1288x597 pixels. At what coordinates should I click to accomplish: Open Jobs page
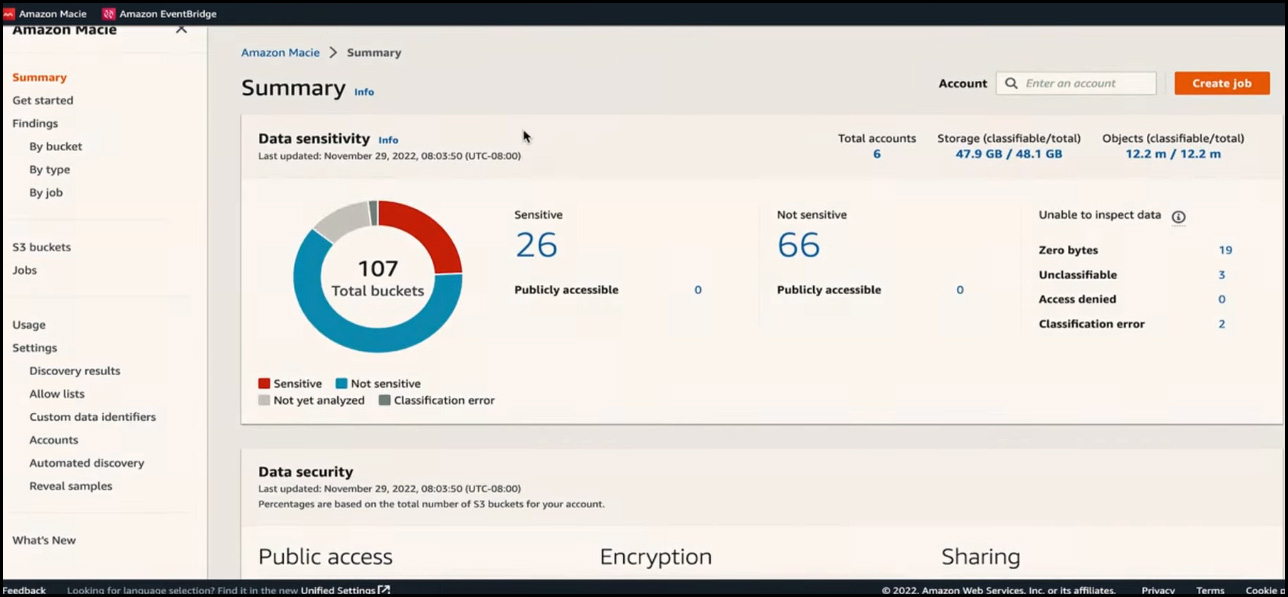point(24,270)
